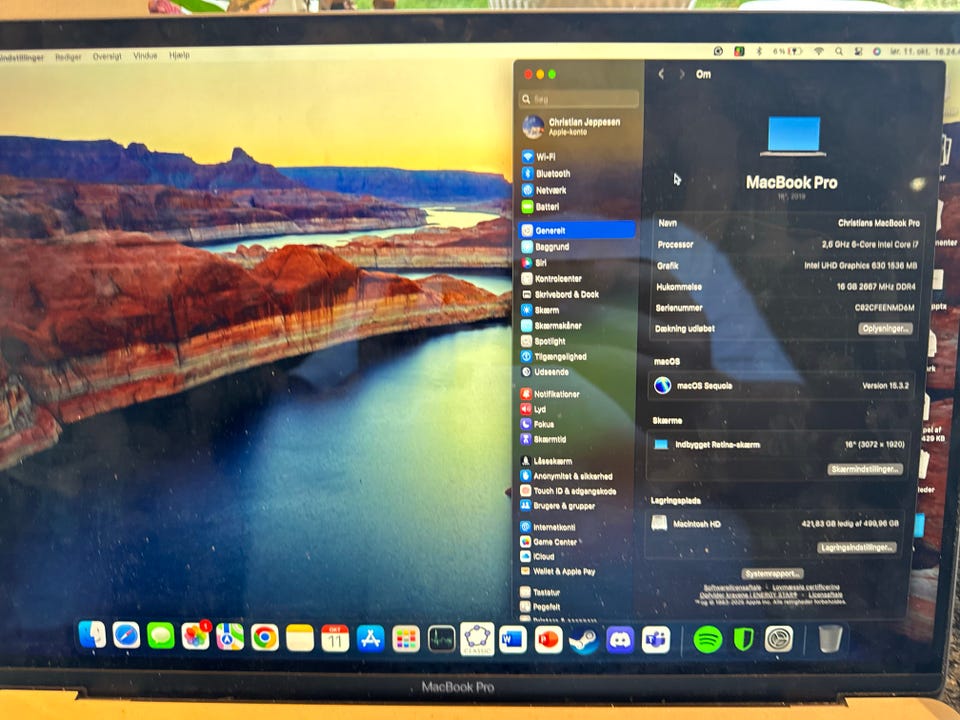The height and width of the screenshot is (720, 960).
Task: Select Kontrolcenter in the sidebar
Action: tap(551, 278)
